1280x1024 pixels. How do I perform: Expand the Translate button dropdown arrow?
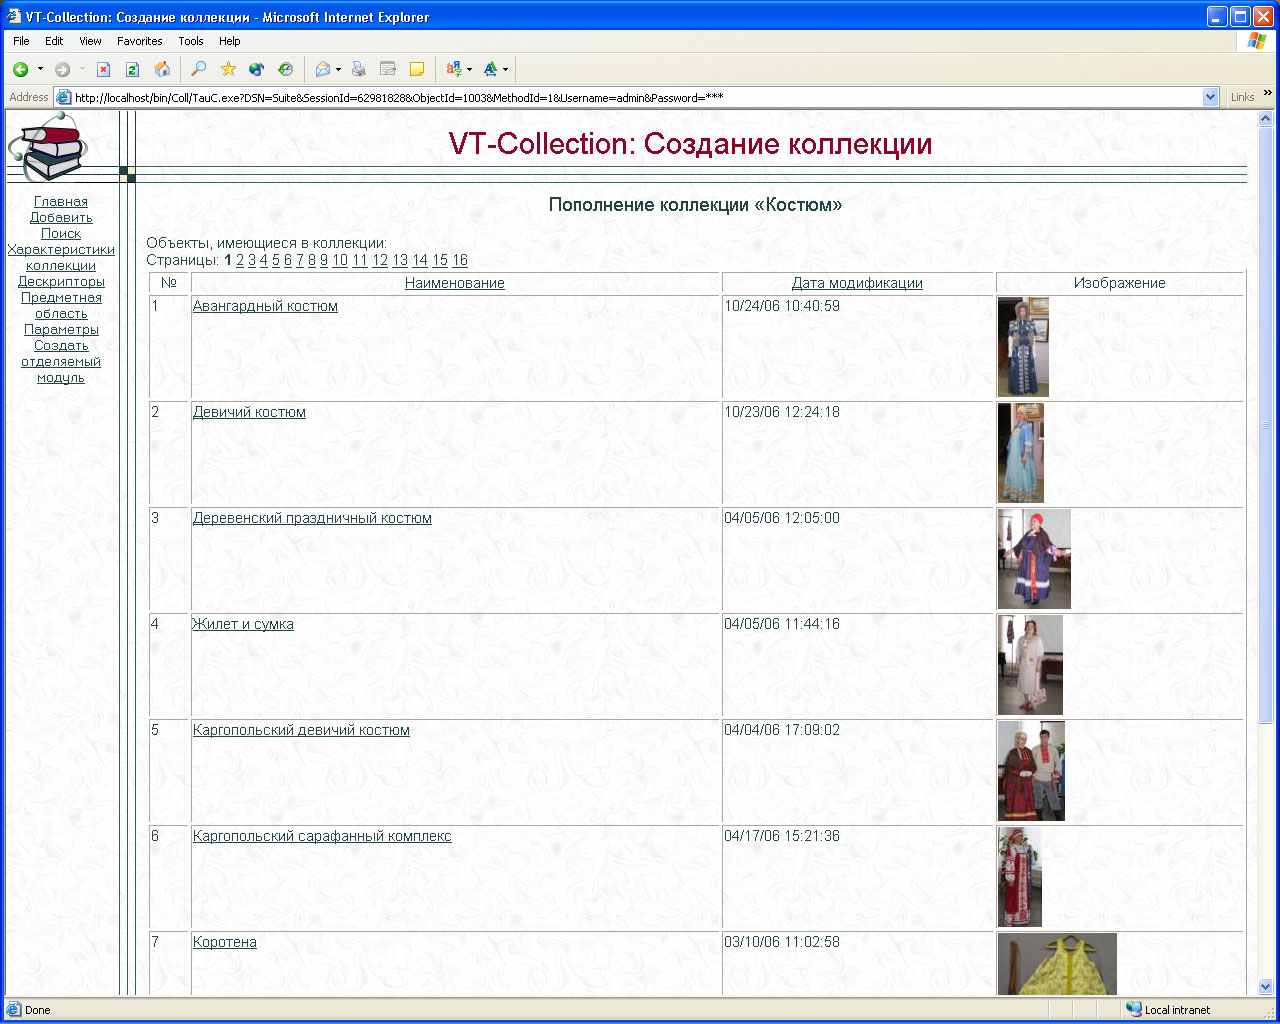tap(469, 69)
